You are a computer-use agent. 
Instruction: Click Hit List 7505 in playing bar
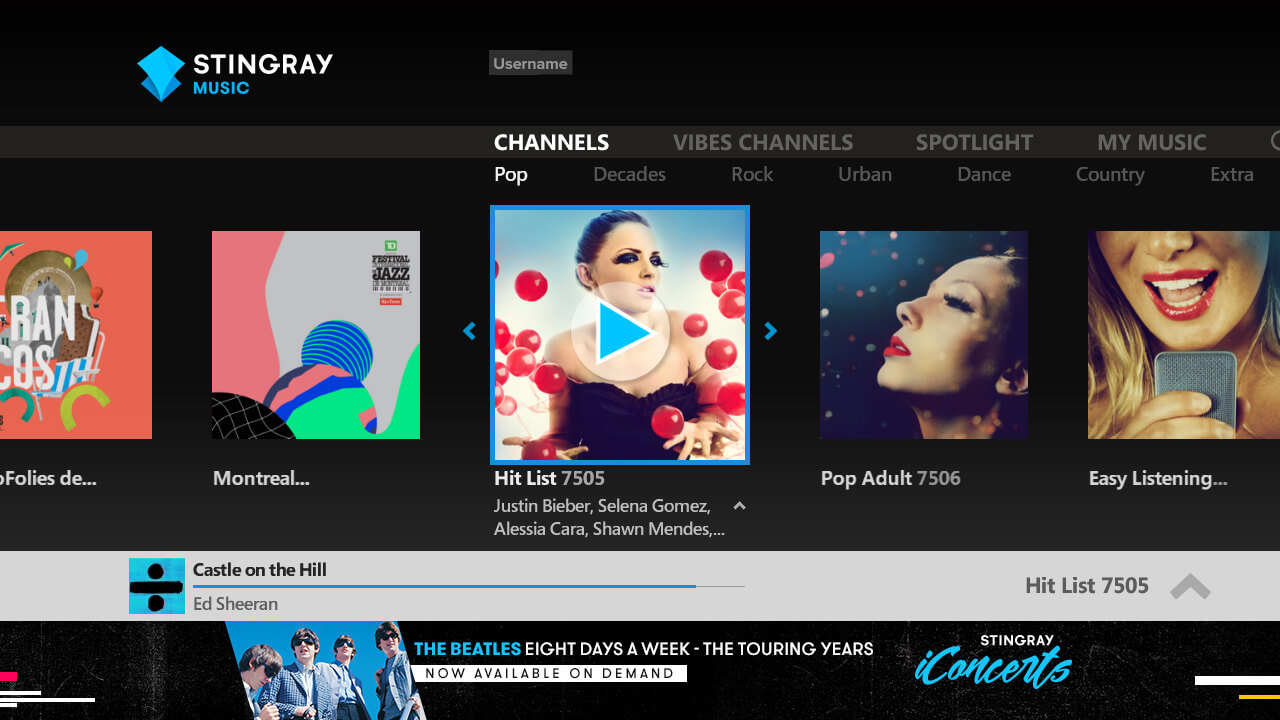pos(1087,586)
